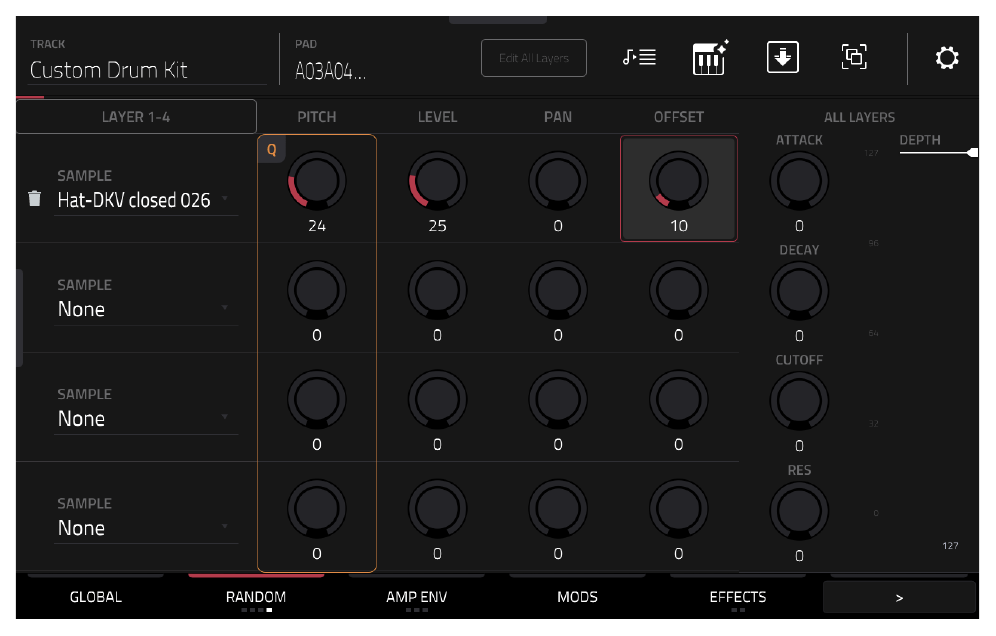This screenshot has height=636, width=996.
Task: Switch to the AMP ENV tab
Action: tap(417, 597)
